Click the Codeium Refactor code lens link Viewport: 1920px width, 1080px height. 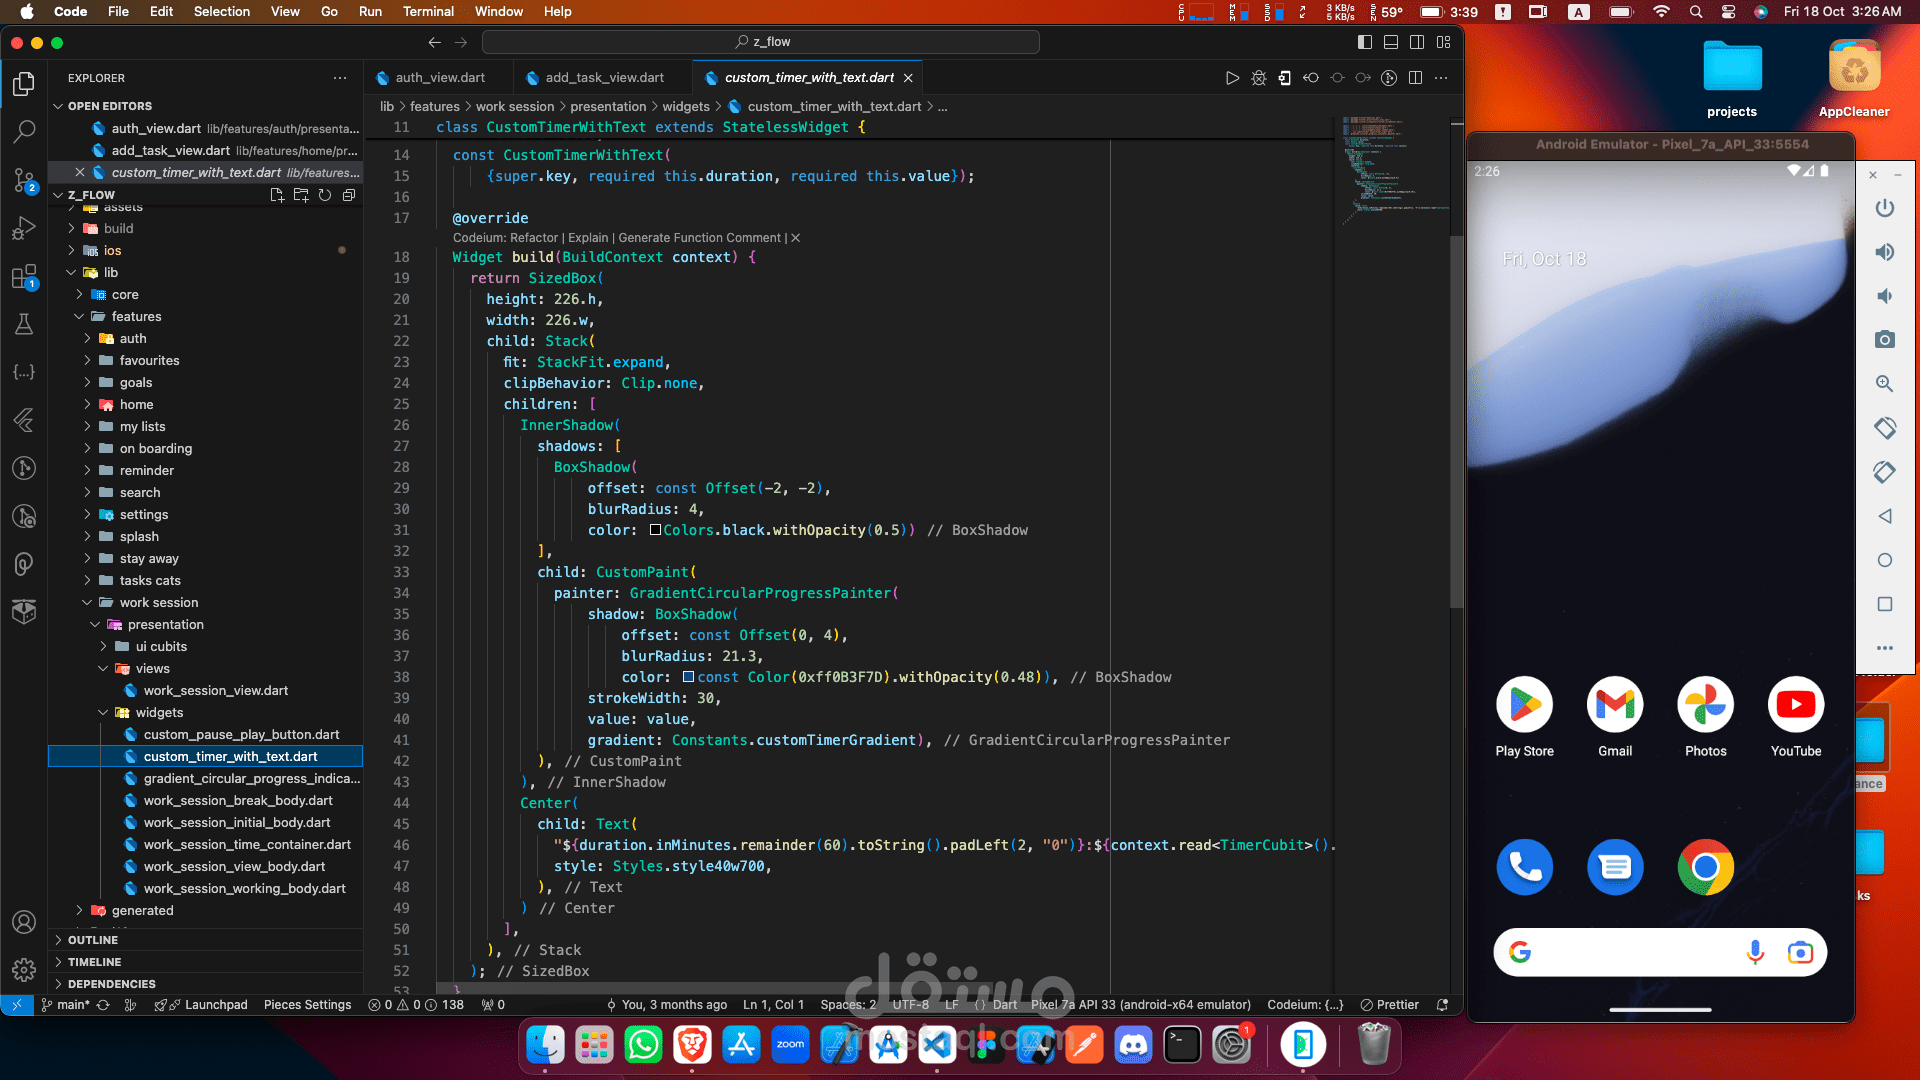[x=533, y=238]
